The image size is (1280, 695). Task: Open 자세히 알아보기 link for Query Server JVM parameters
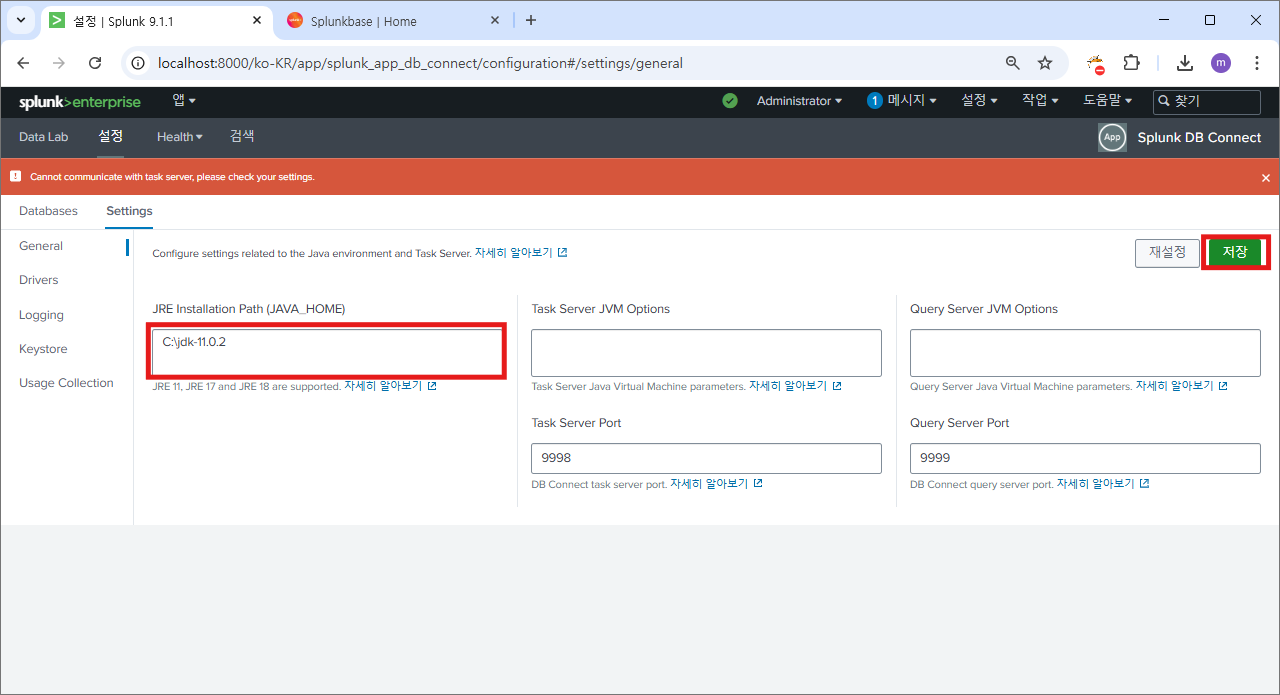tap(1181, 386)
